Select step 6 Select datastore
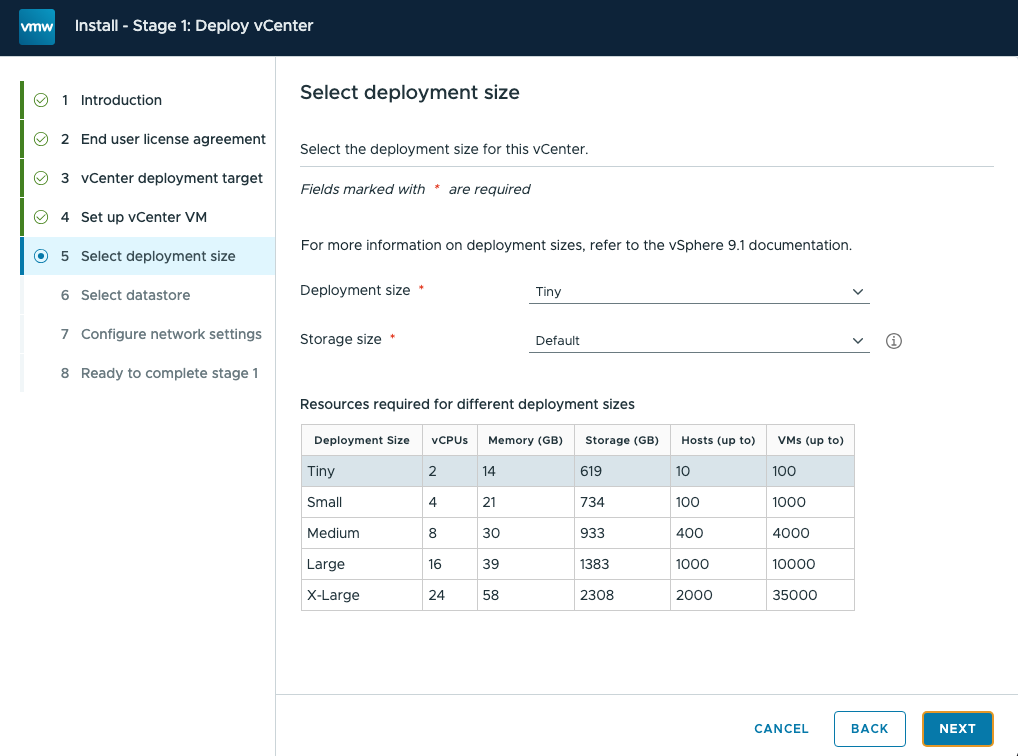Screen dimensions: 1018x756 coord(149,295)
